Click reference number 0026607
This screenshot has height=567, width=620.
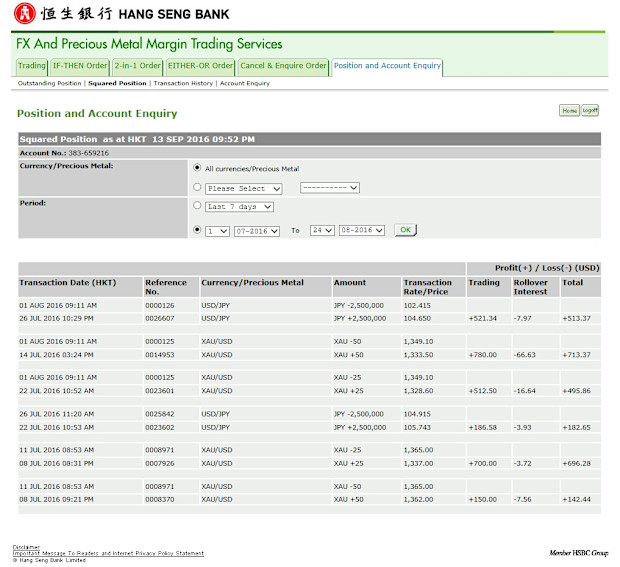point(160,319)
